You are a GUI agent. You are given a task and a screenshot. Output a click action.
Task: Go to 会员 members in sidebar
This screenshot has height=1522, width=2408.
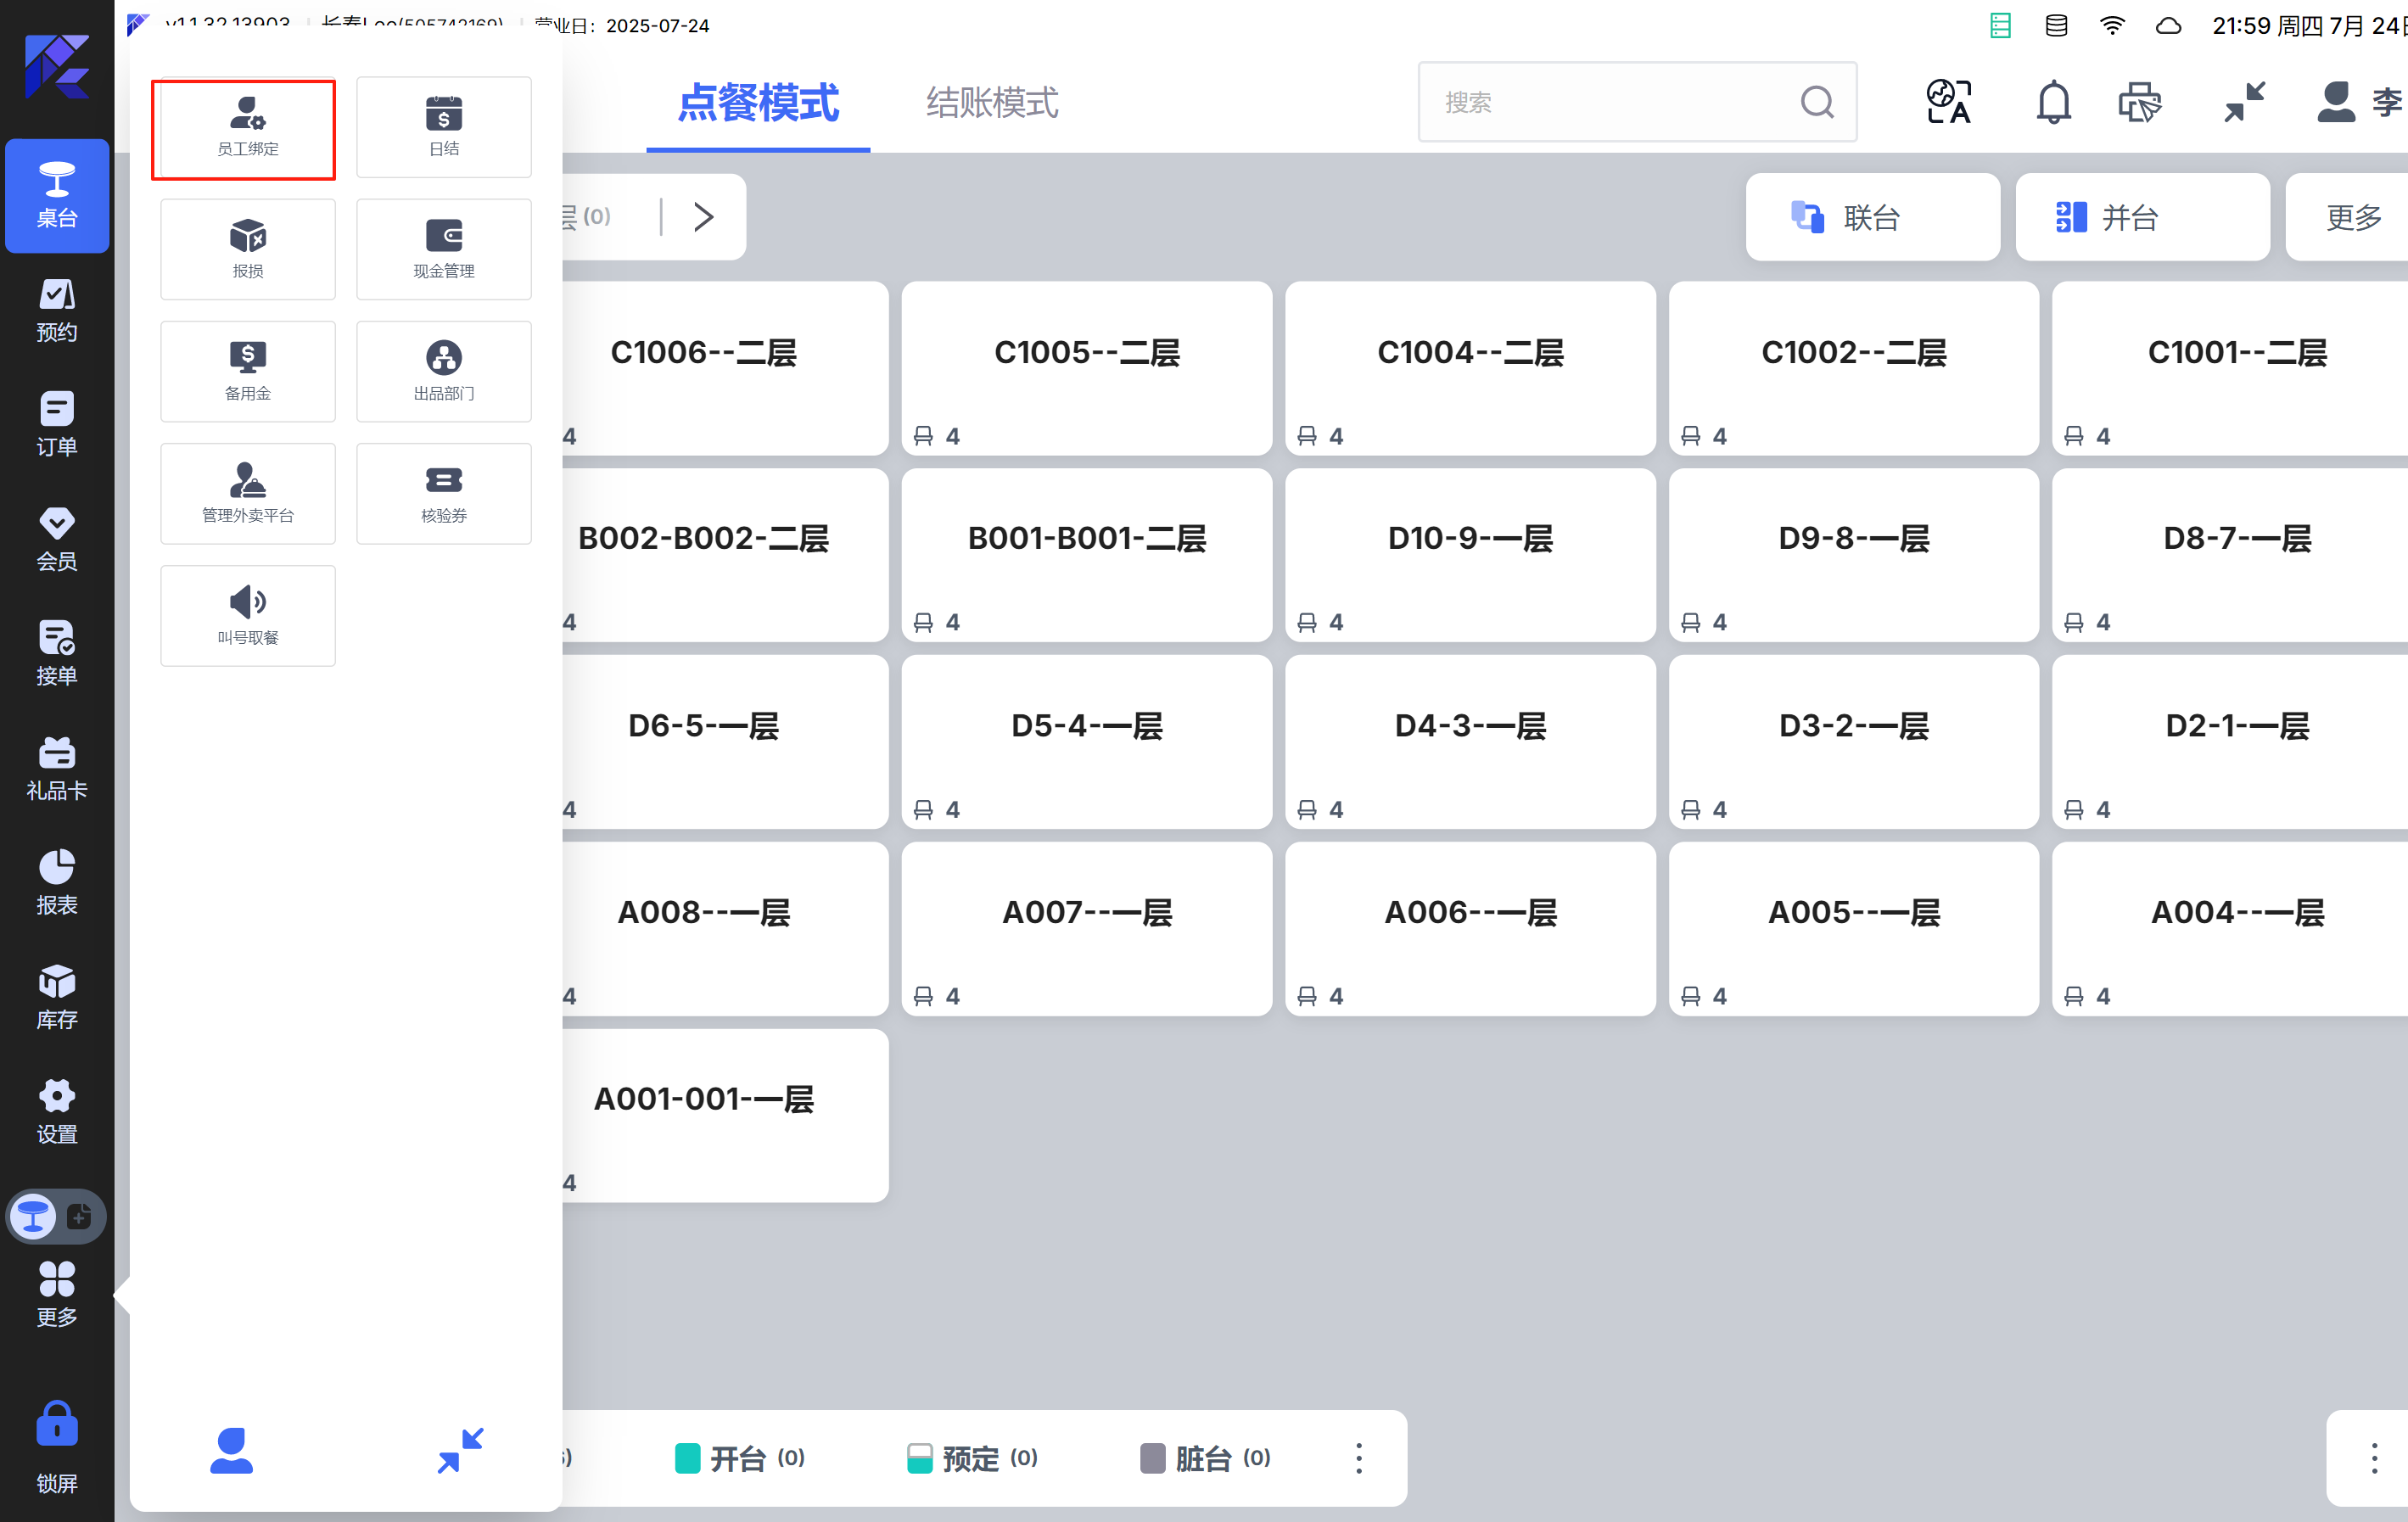pyautogui.click(x=57, y=539)
